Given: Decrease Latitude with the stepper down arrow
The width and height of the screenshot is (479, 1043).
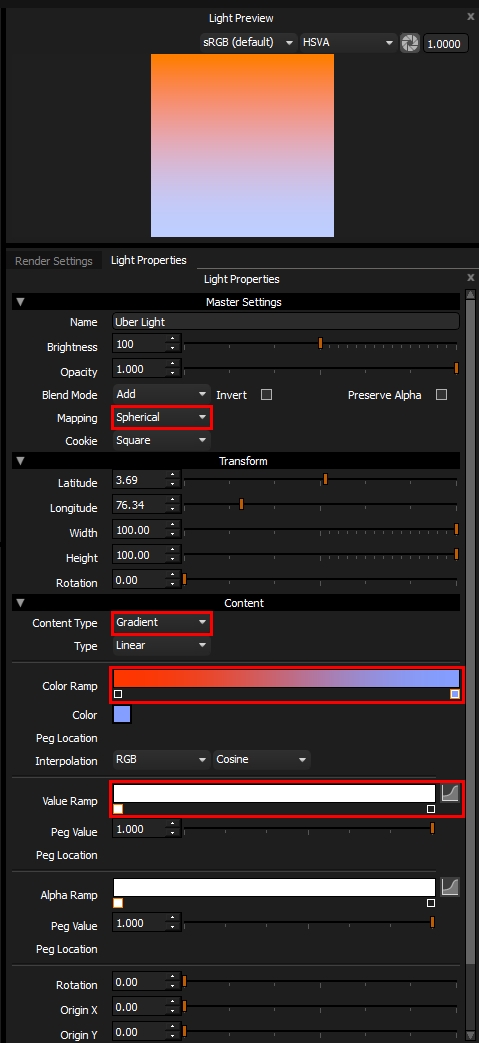Looking at the screenshot, I should pos(173,484).
